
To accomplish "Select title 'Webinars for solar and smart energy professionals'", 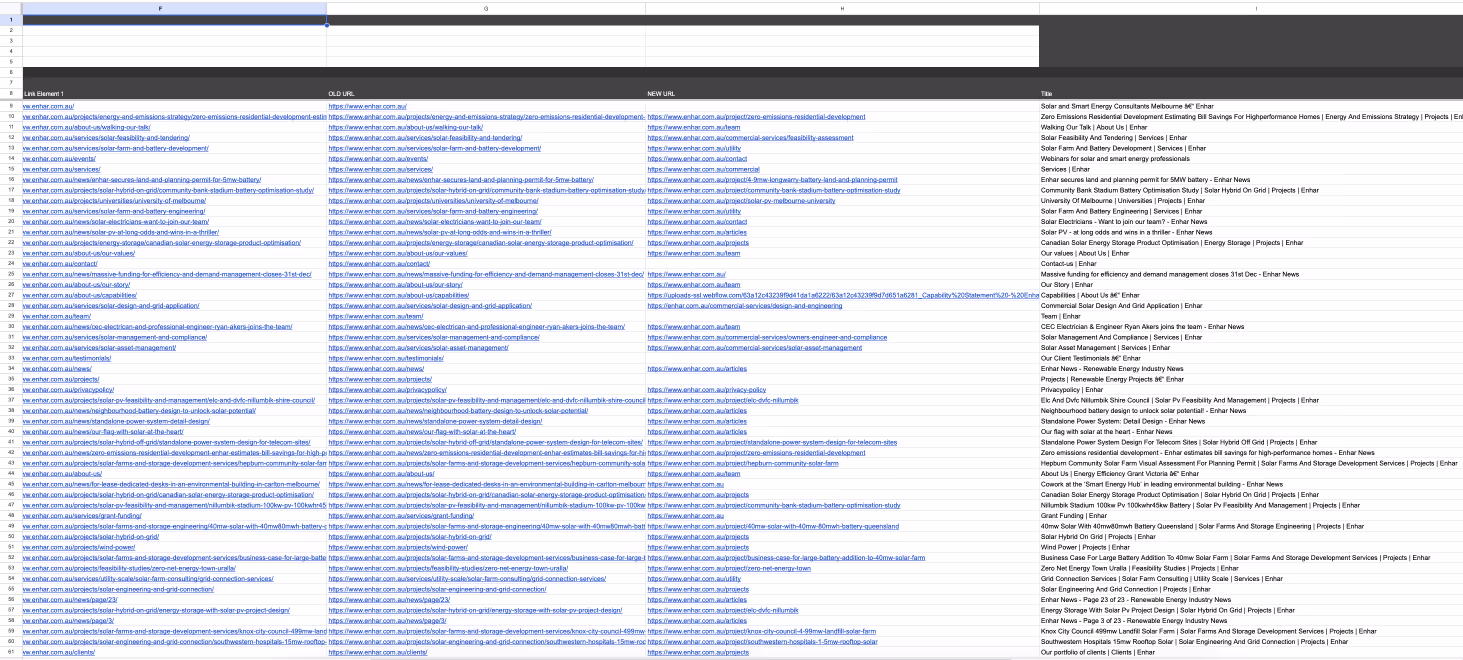I will click(1115, 158).
